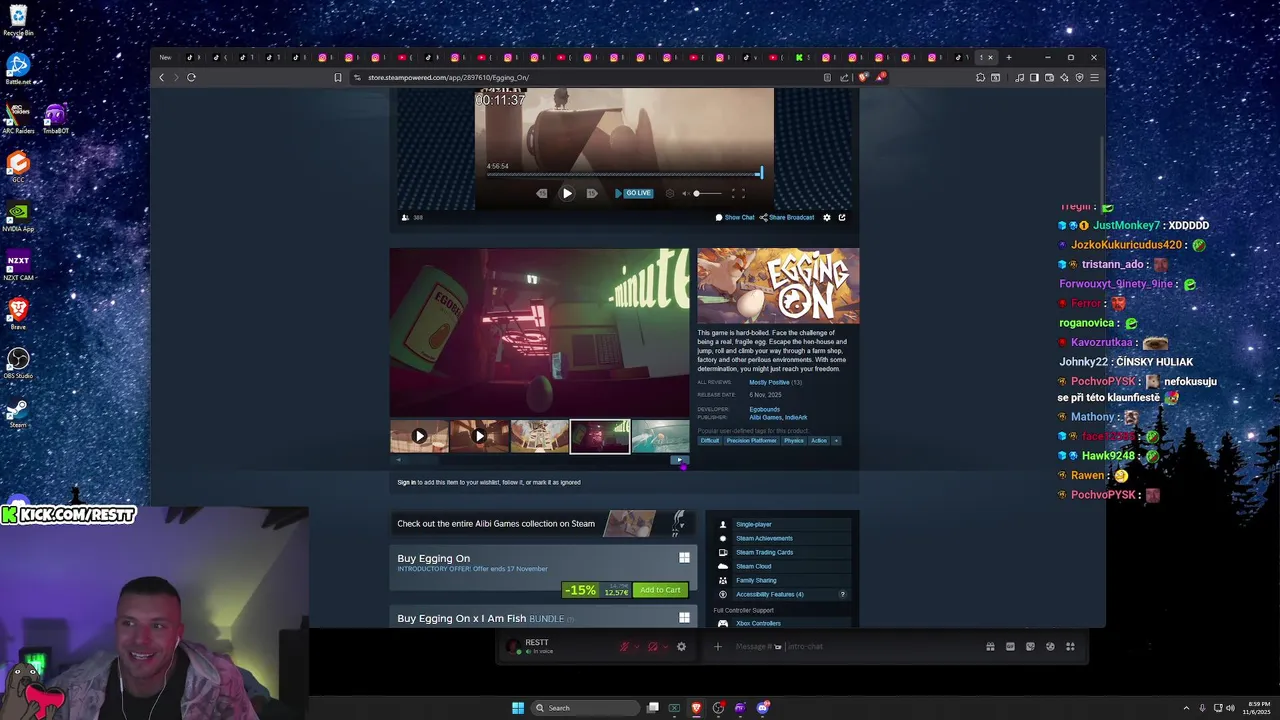Open Steam Cloud feature link

coord(753,566)
